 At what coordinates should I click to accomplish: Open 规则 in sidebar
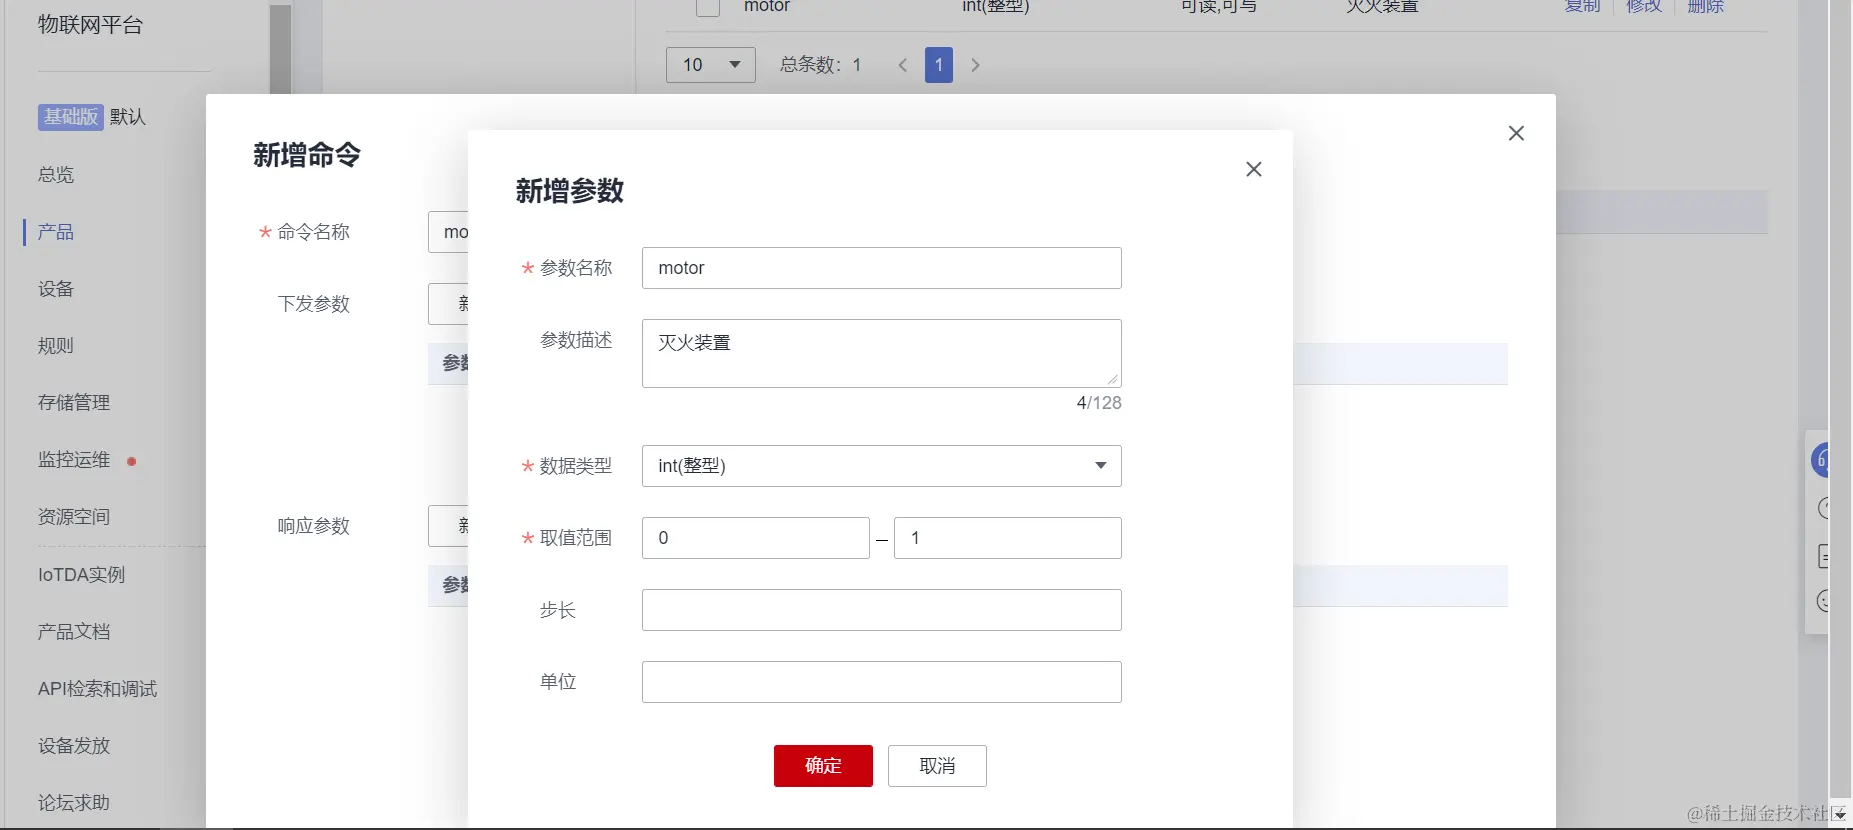click(x=56, y=346)
